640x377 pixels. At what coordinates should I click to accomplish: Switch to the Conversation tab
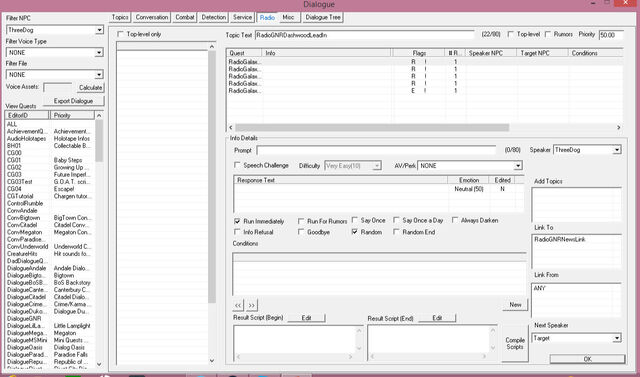(x=152, y=17)
